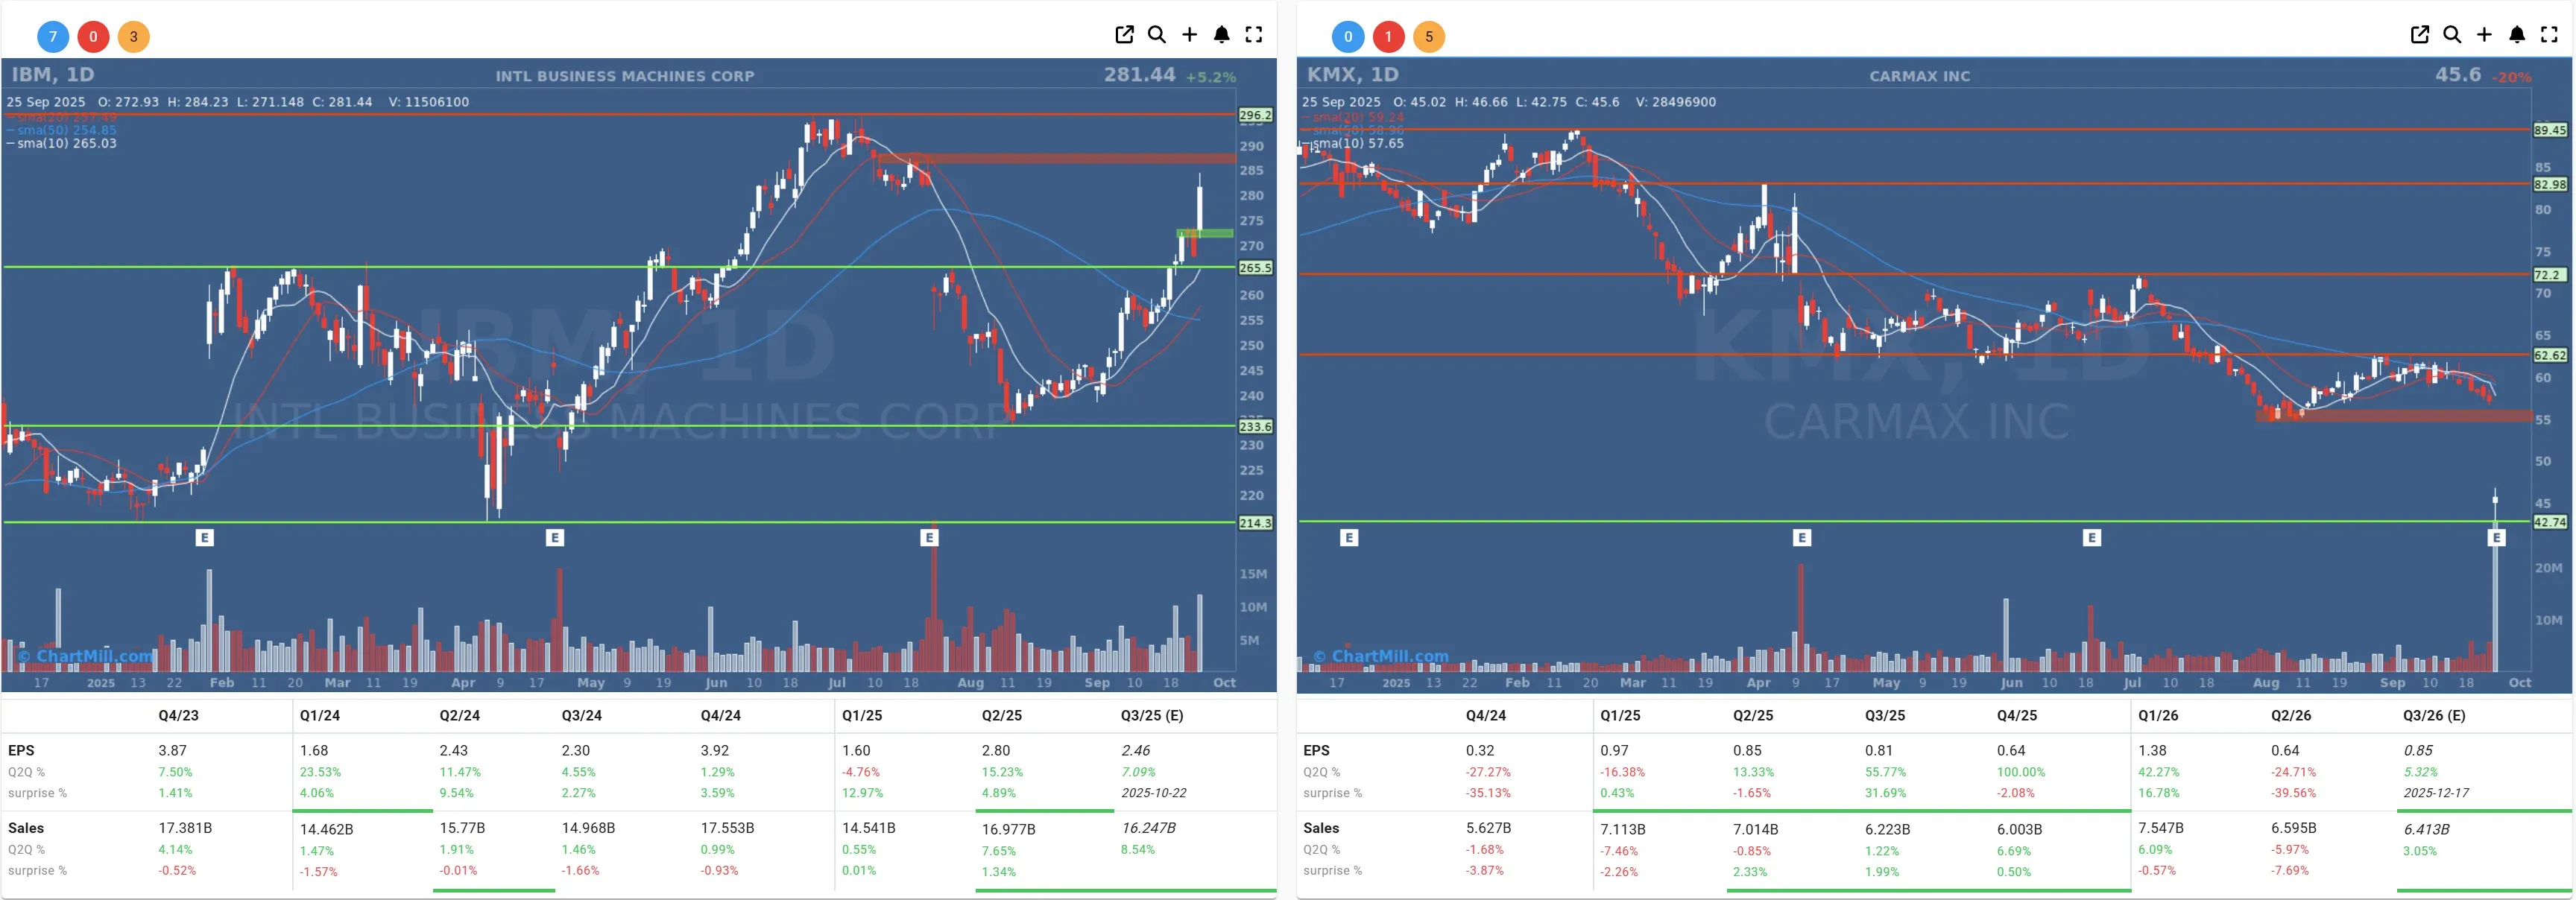Click KMX Q1/26 sales 7.547B
Screen dimensions: 2576x900
2161,829
